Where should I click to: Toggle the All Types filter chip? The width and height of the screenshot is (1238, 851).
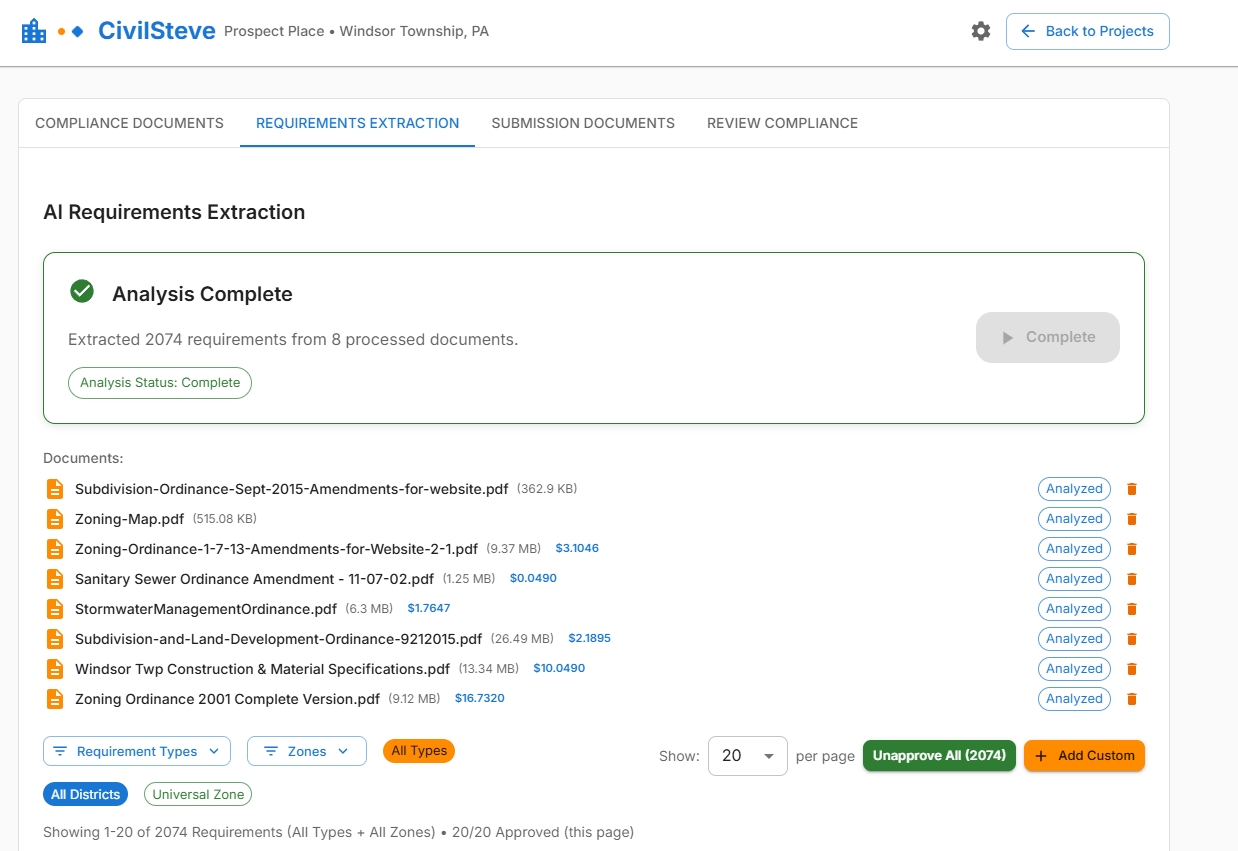coord(418,751)
